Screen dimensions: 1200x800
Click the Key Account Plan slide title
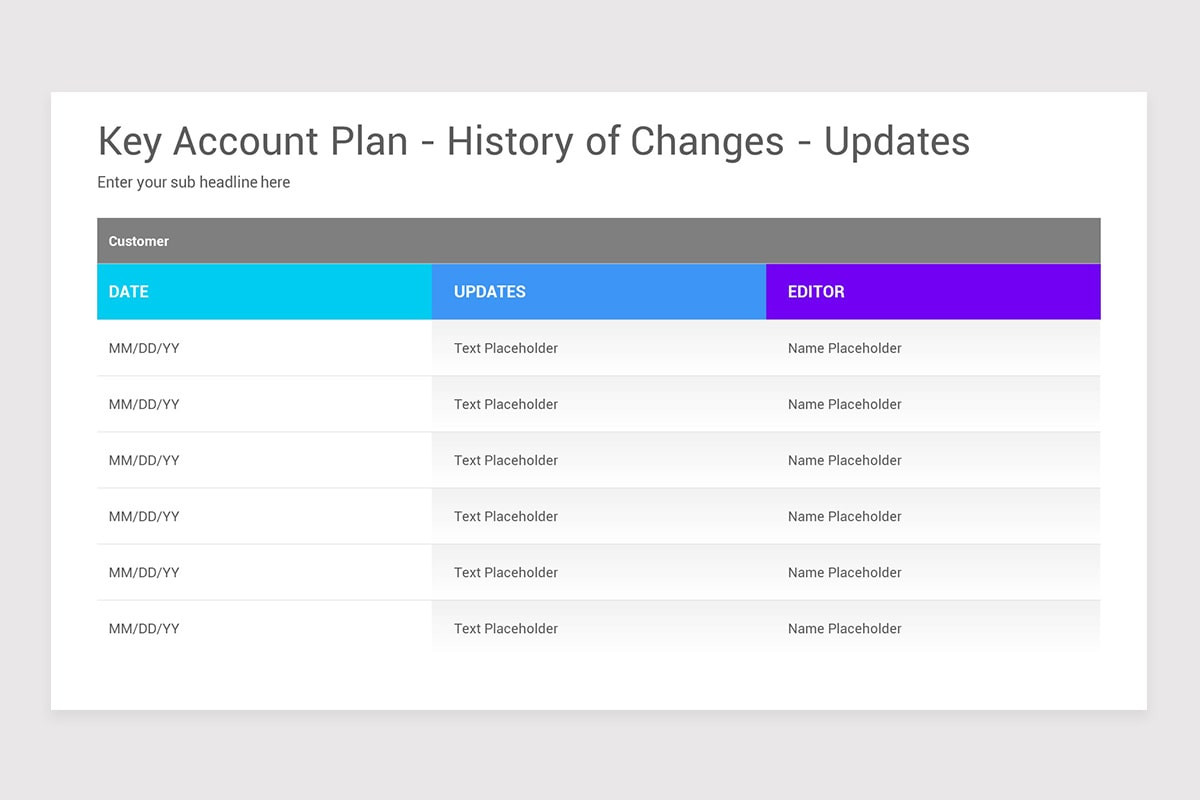coord(533,142)
